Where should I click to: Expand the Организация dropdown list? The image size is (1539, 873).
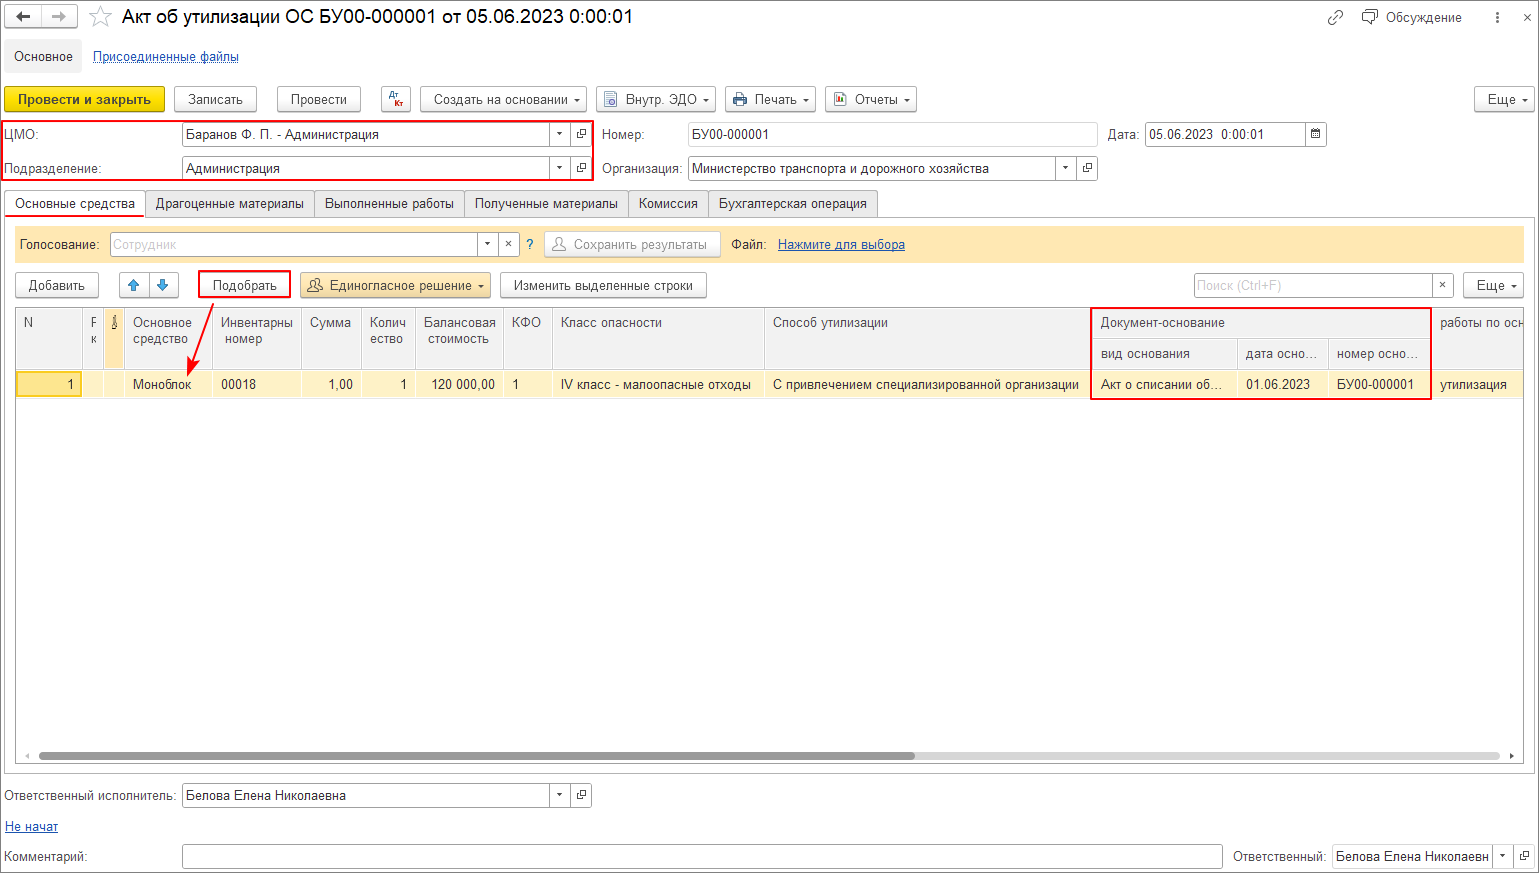point(1065,168)
